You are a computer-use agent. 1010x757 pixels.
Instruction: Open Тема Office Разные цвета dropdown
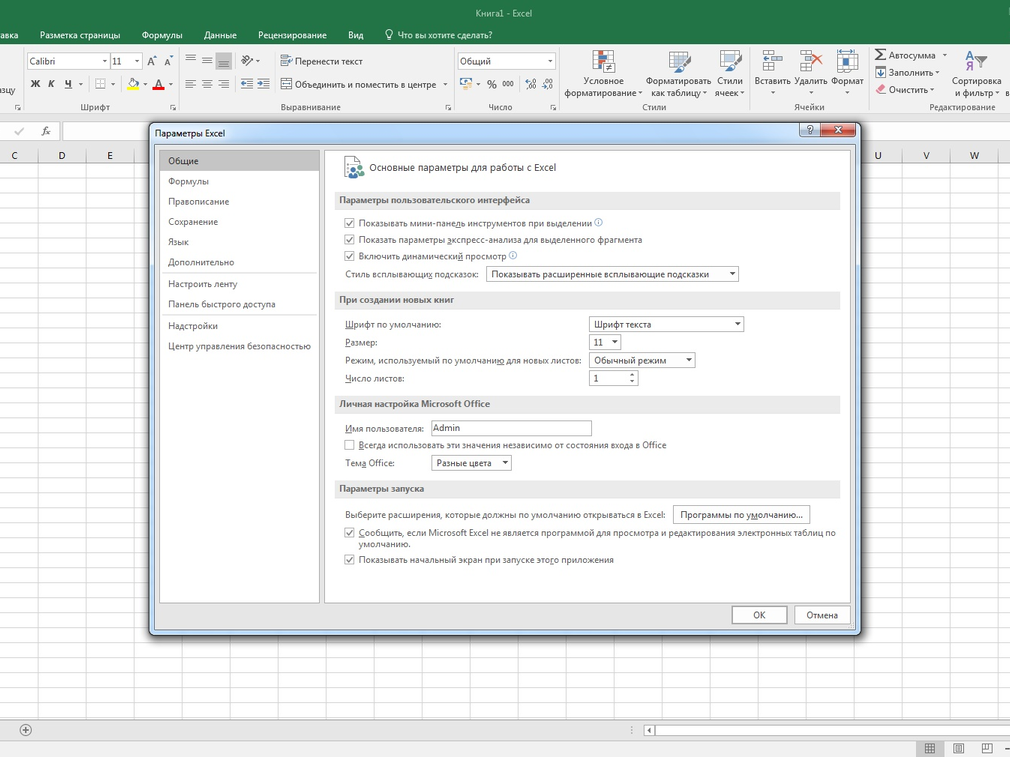pyautogui.click(x=471, y=463)
